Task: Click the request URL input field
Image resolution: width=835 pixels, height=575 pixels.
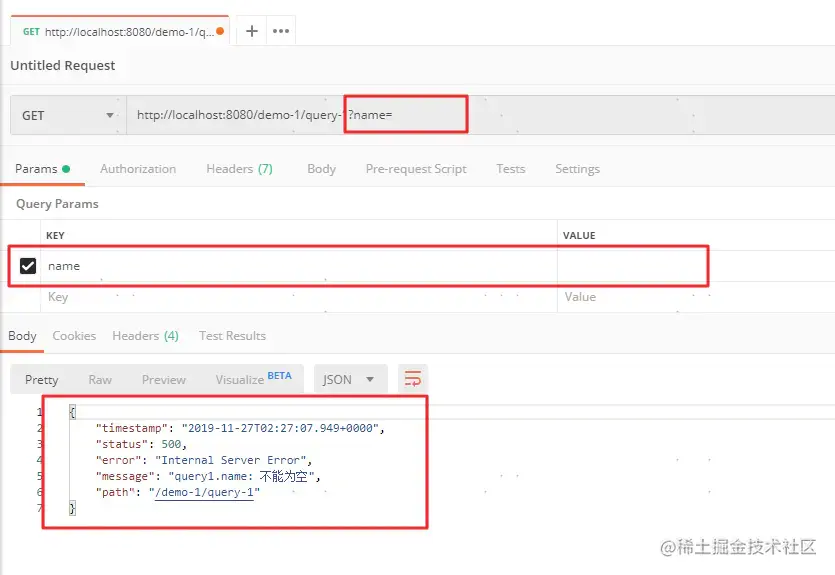Action: 480,115
